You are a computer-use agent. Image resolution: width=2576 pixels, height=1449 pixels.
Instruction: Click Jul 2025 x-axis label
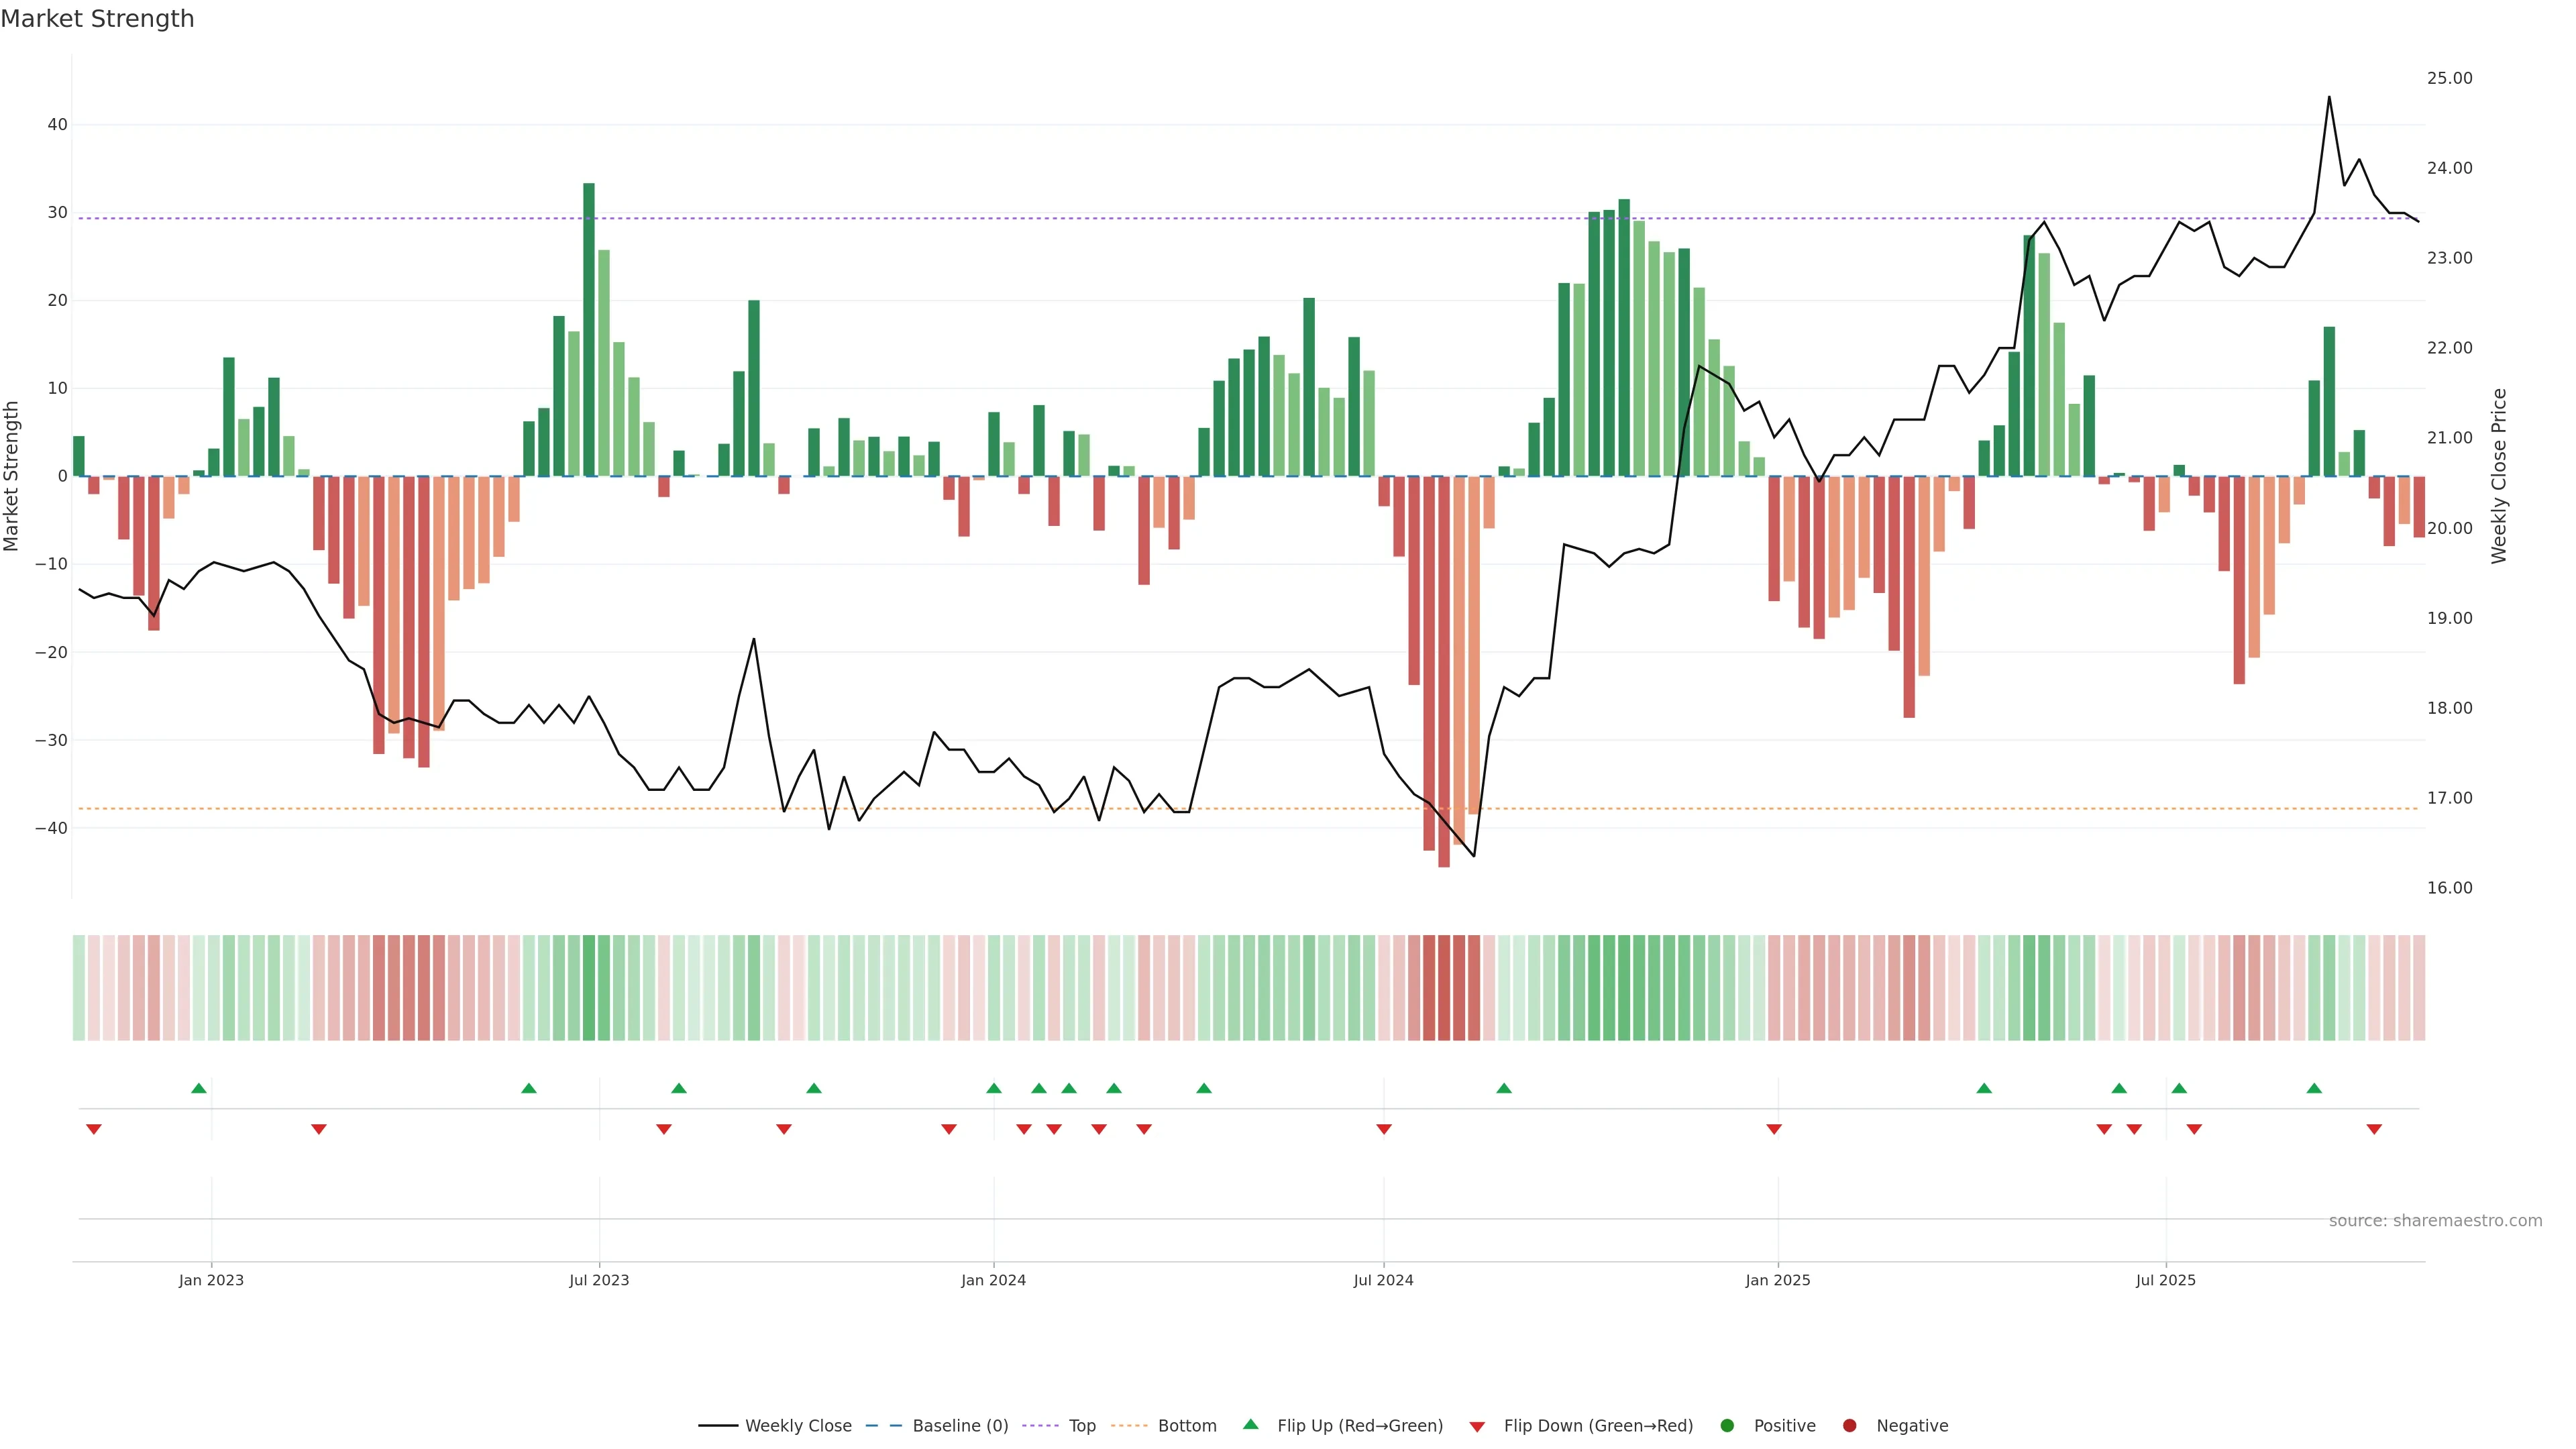click(x=2165, y=1280)
